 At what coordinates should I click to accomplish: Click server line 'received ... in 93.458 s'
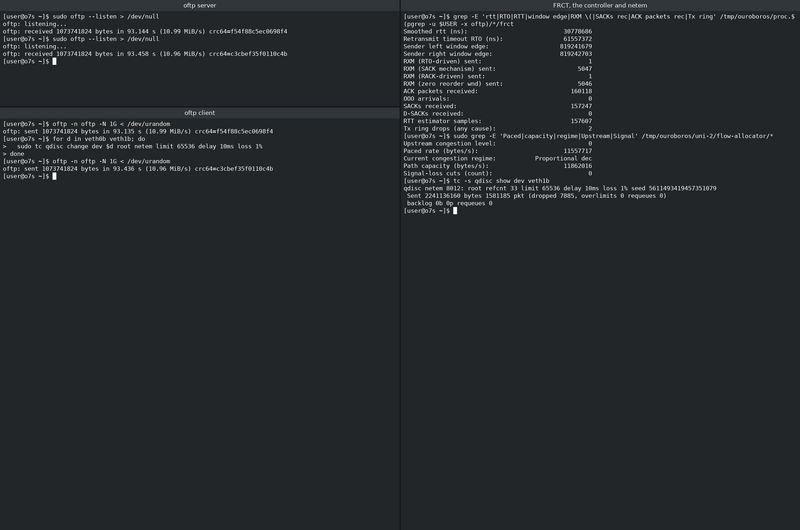[145, 54]
